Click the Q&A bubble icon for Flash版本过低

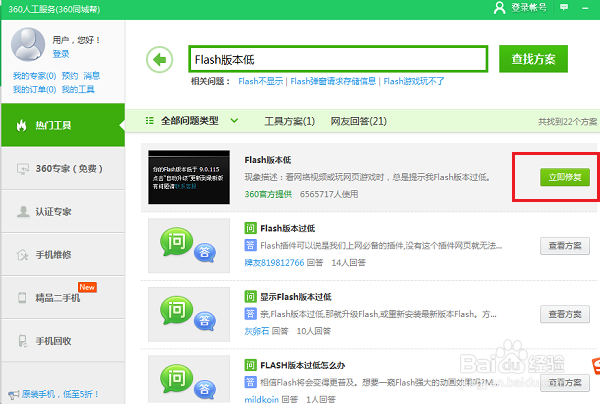point(188,245)
